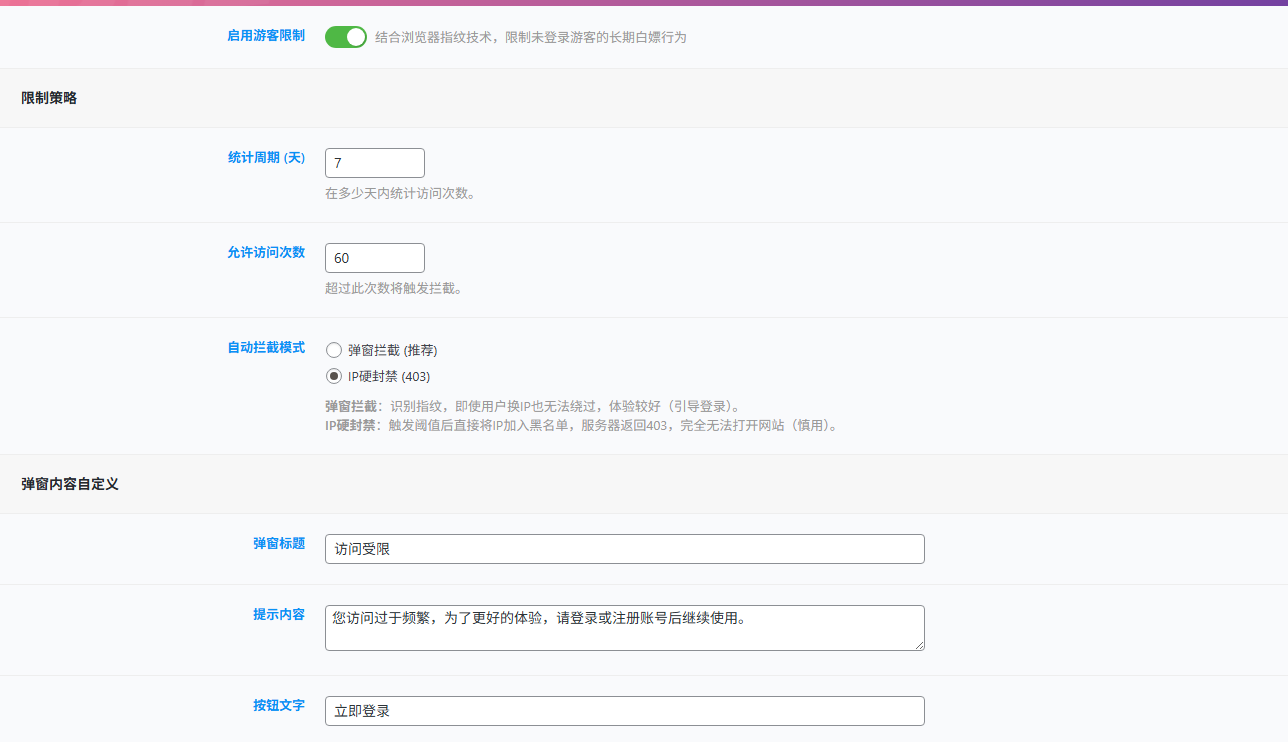This screenshot has width=1288, height=742.
Task: Click the 允许访问次数 input showing 60
Action: point(374,257)
